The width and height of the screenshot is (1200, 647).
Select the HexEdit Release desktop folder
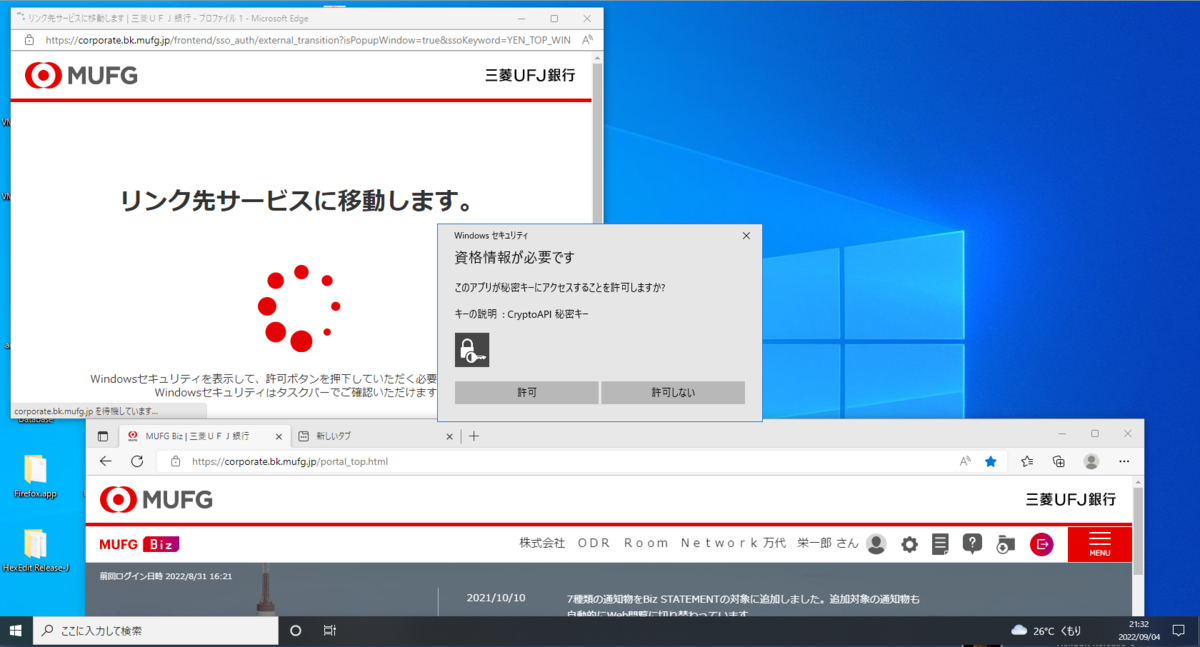[35, 552]
